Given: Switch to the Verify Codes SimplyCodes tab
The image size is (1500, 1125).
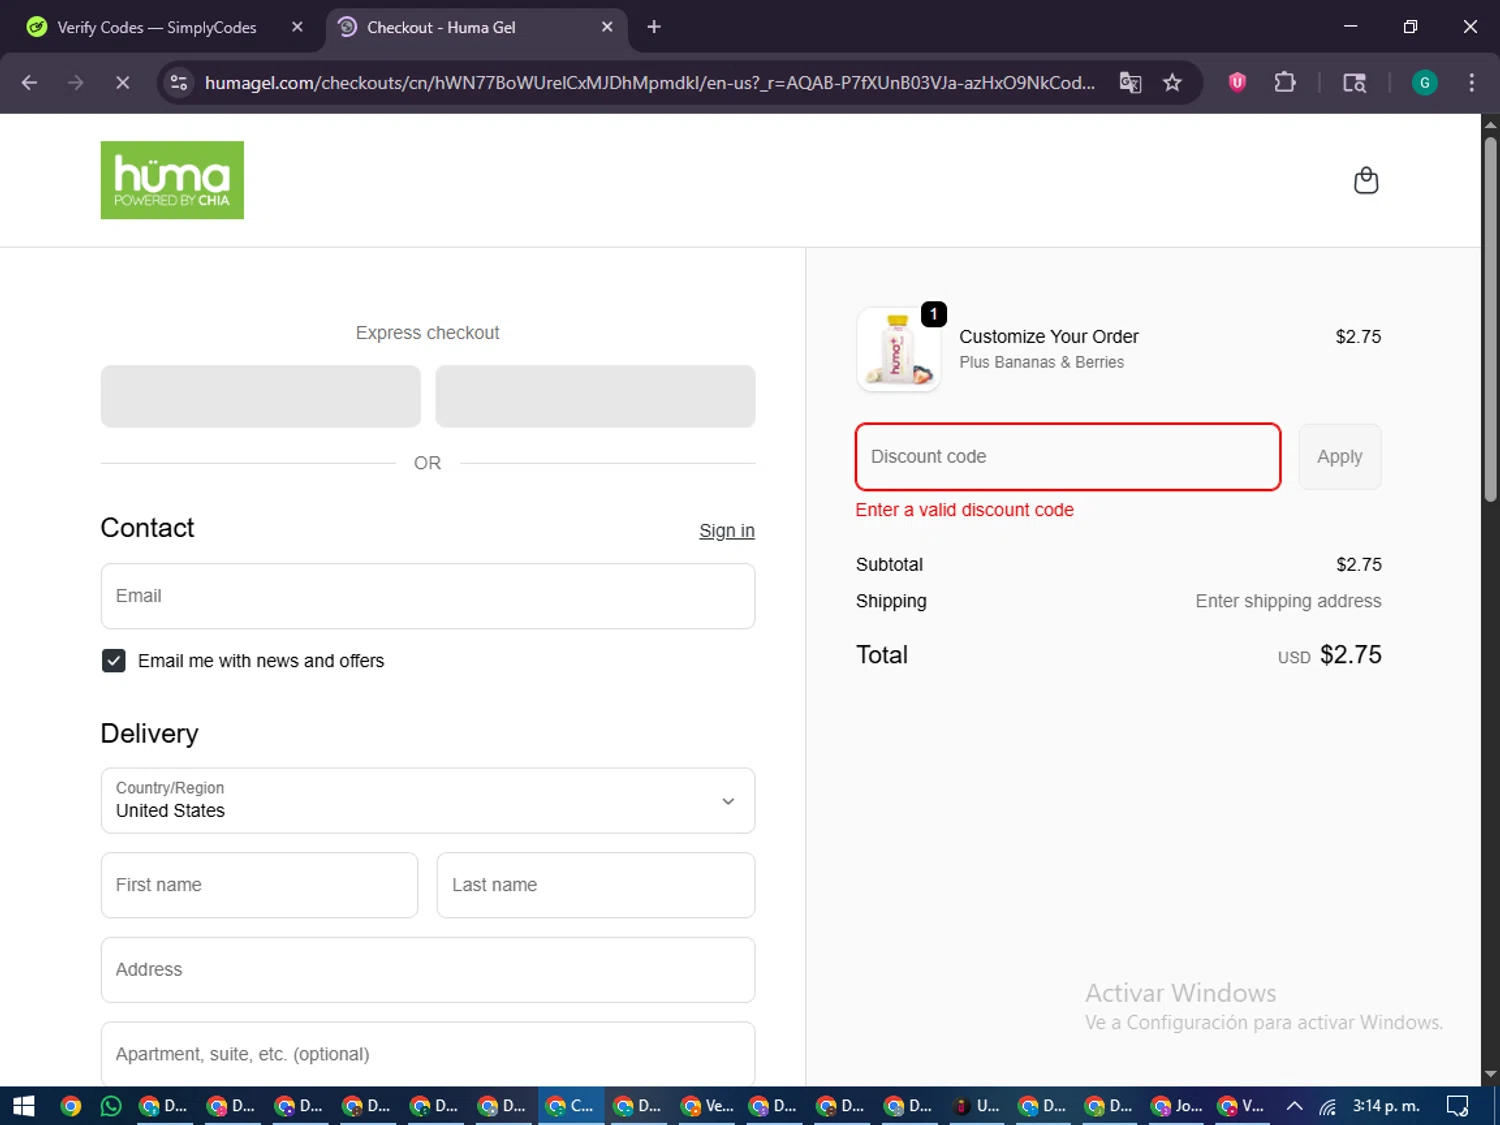Looking at the screenshot, I should coord(166,27).
